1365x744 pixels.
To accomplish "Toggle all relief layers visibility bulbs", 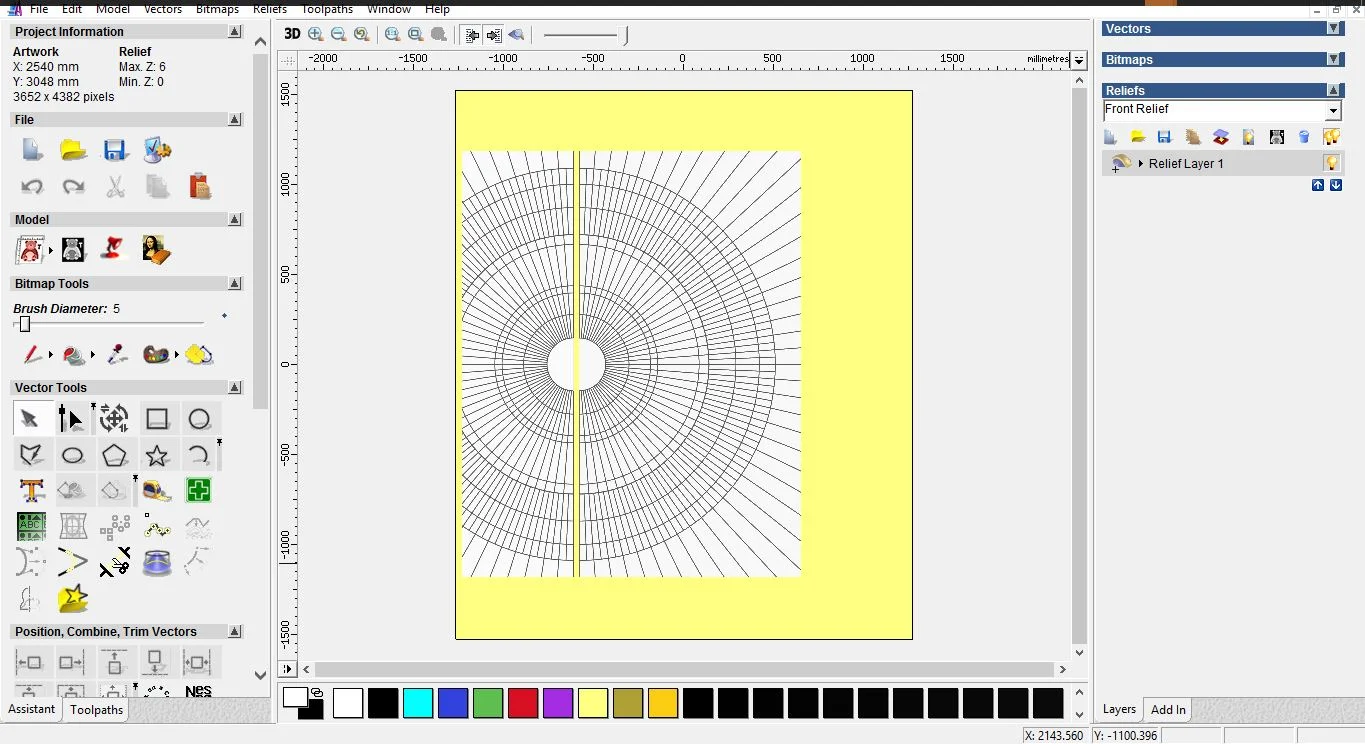I will [1331, 137].
